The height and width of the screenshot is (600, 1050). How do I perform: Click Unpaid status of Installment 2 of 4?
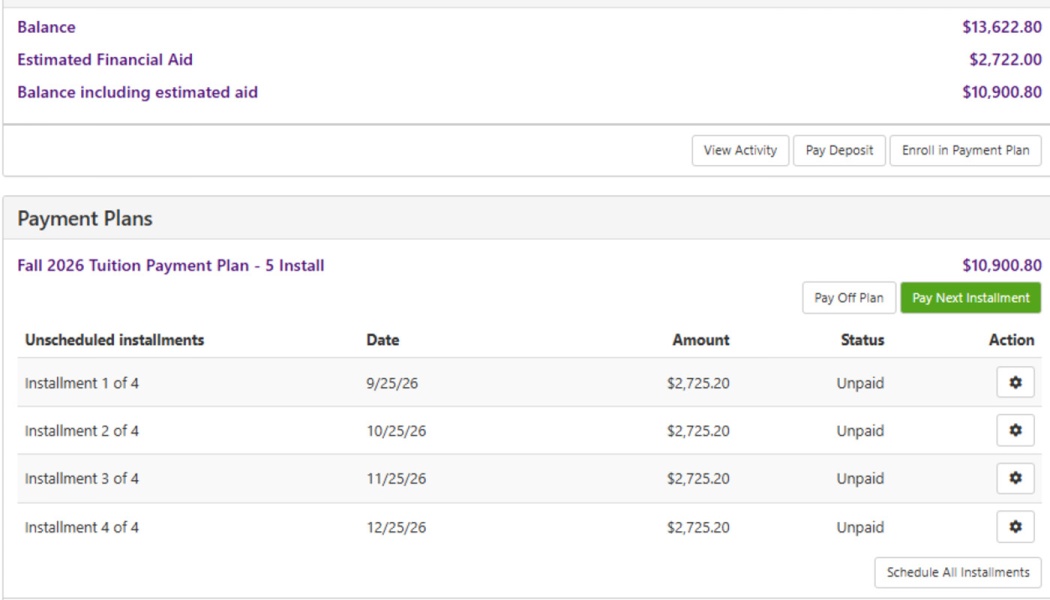[860, 431]
